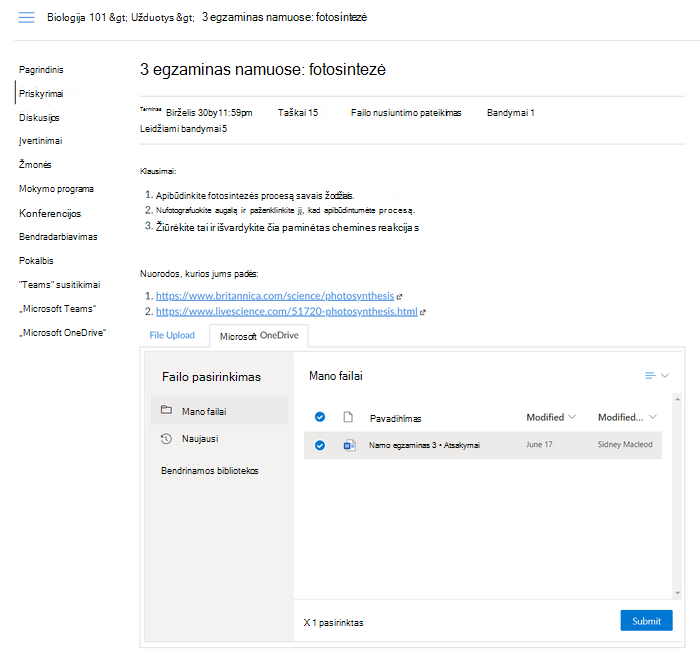Click the Užduotys breadcrumb

tap(150, 17)
